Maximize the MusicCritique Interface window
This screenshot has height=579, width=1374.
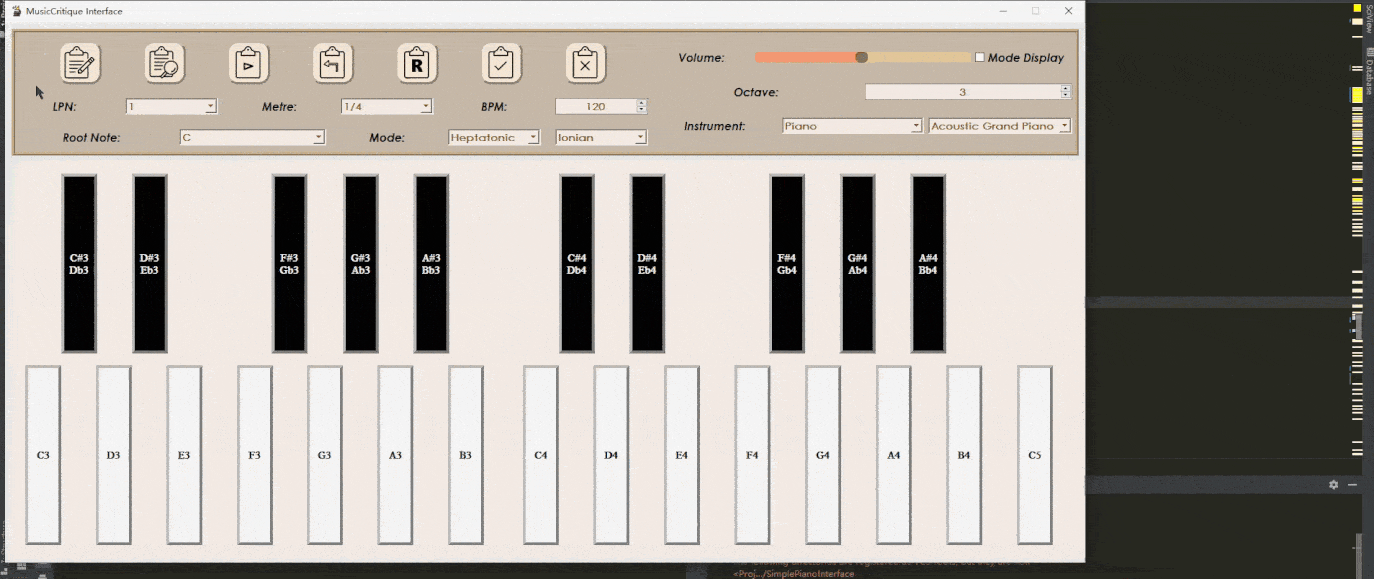(1035, 10)
